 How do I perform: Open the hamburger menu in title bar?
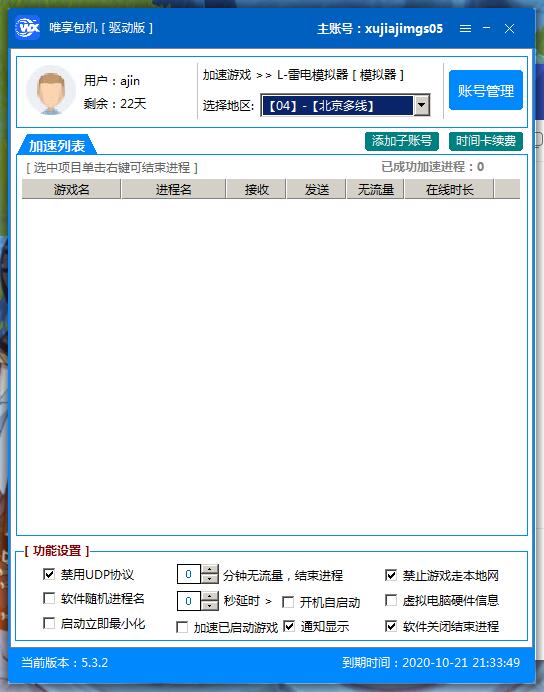click(465, 28)
